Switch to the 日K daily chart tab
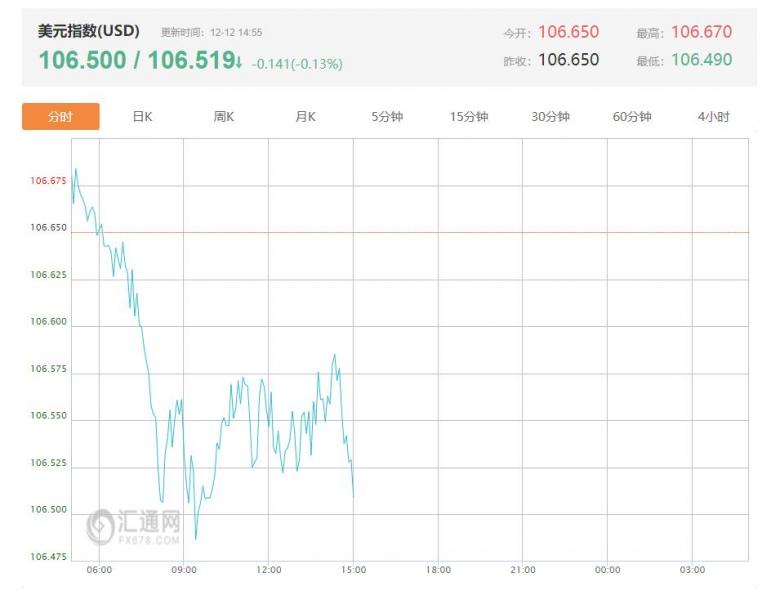 click(x=142, y=117)
